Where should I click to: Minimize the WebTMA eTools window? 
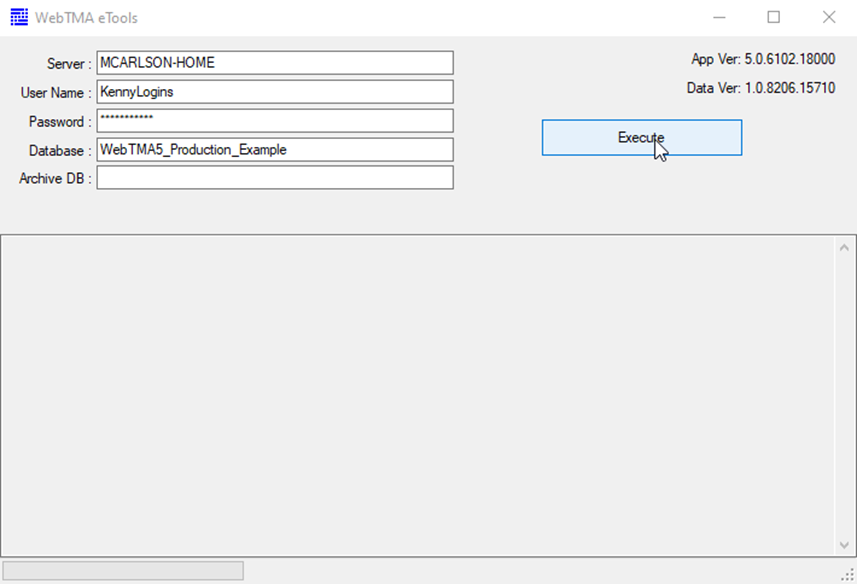point(719,17)
